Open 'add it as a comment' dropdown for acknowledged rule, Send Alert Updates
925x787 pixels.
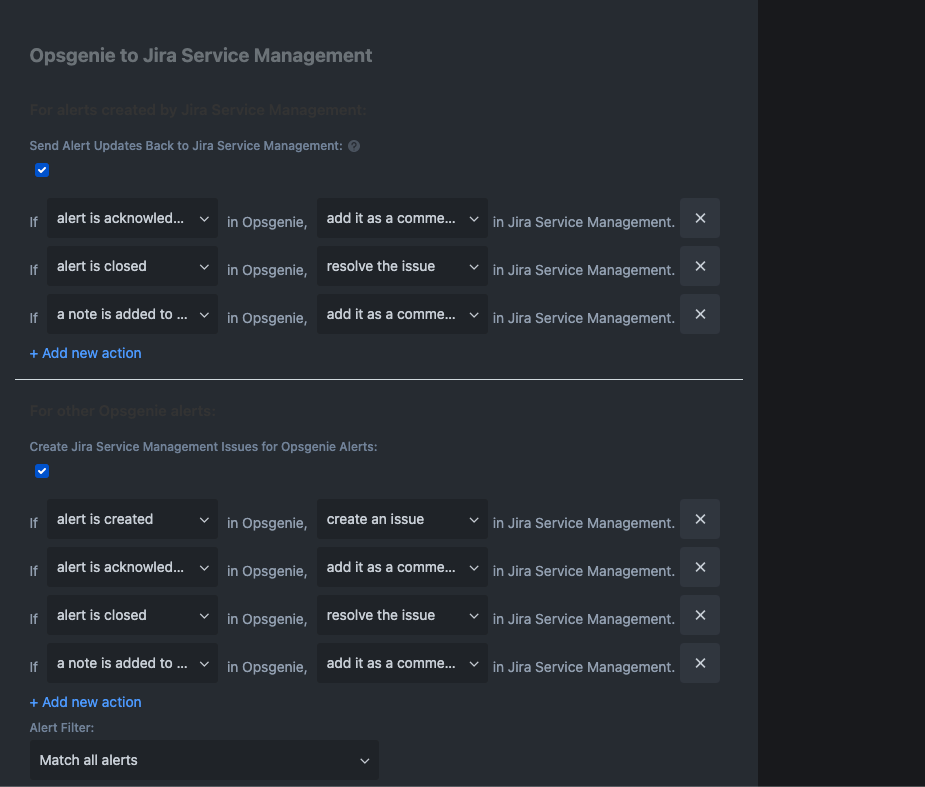[402, 218]
